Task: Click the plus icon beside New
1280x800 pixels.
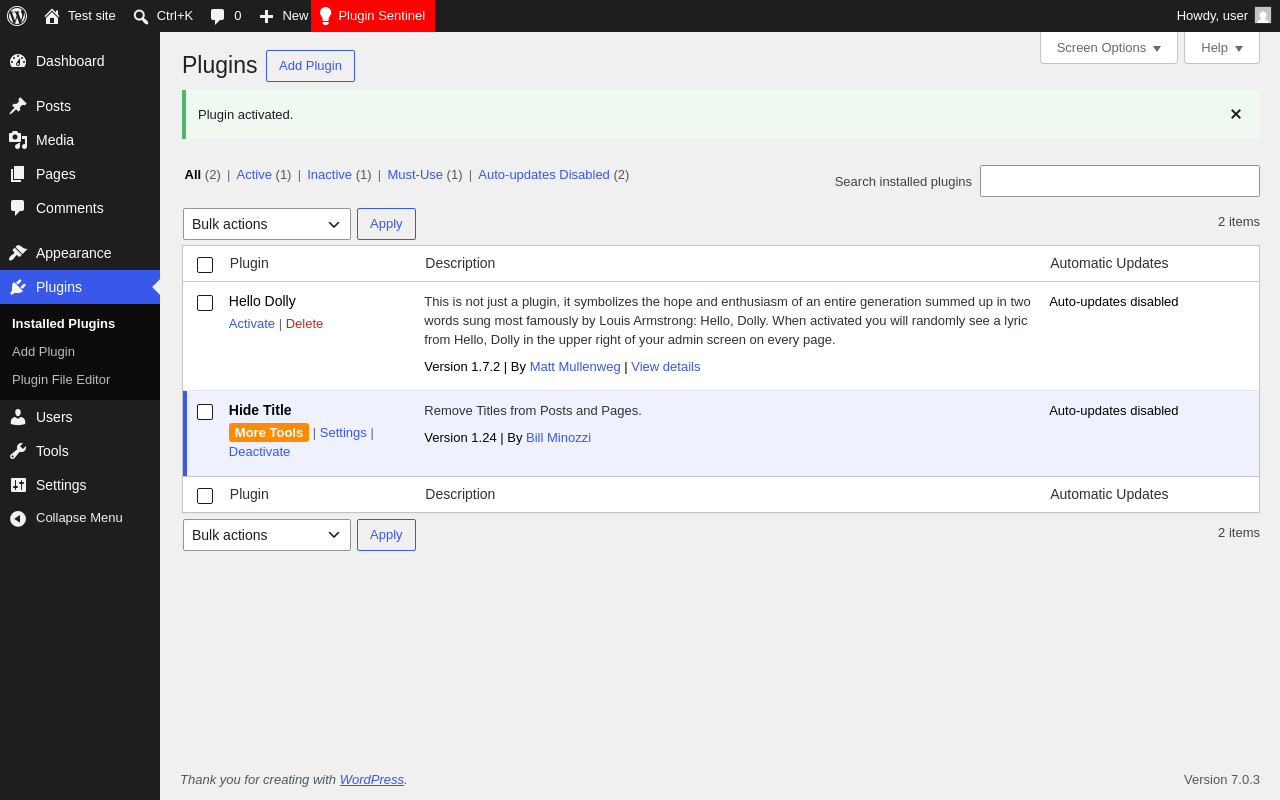Action: click(x=266, y=16)
